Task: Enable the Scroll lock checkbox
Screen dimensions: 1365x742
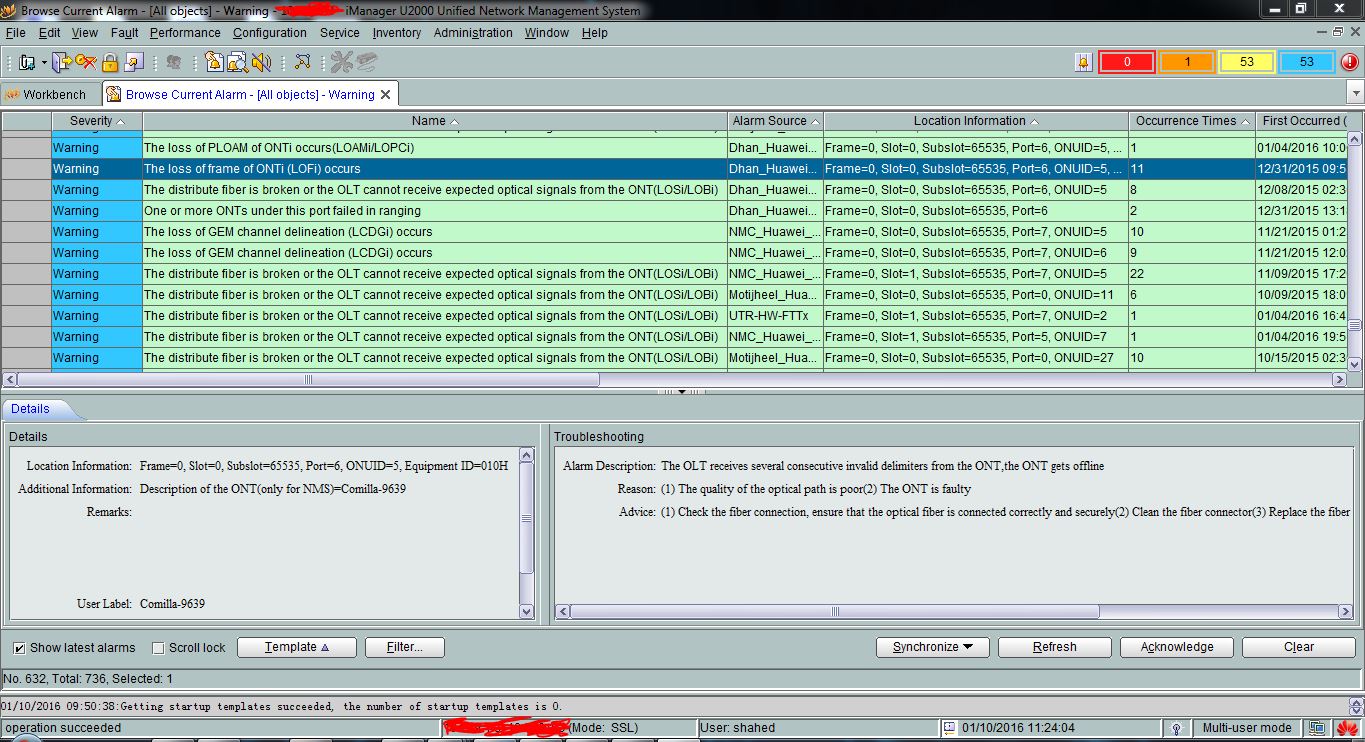Action: (158, 648)
